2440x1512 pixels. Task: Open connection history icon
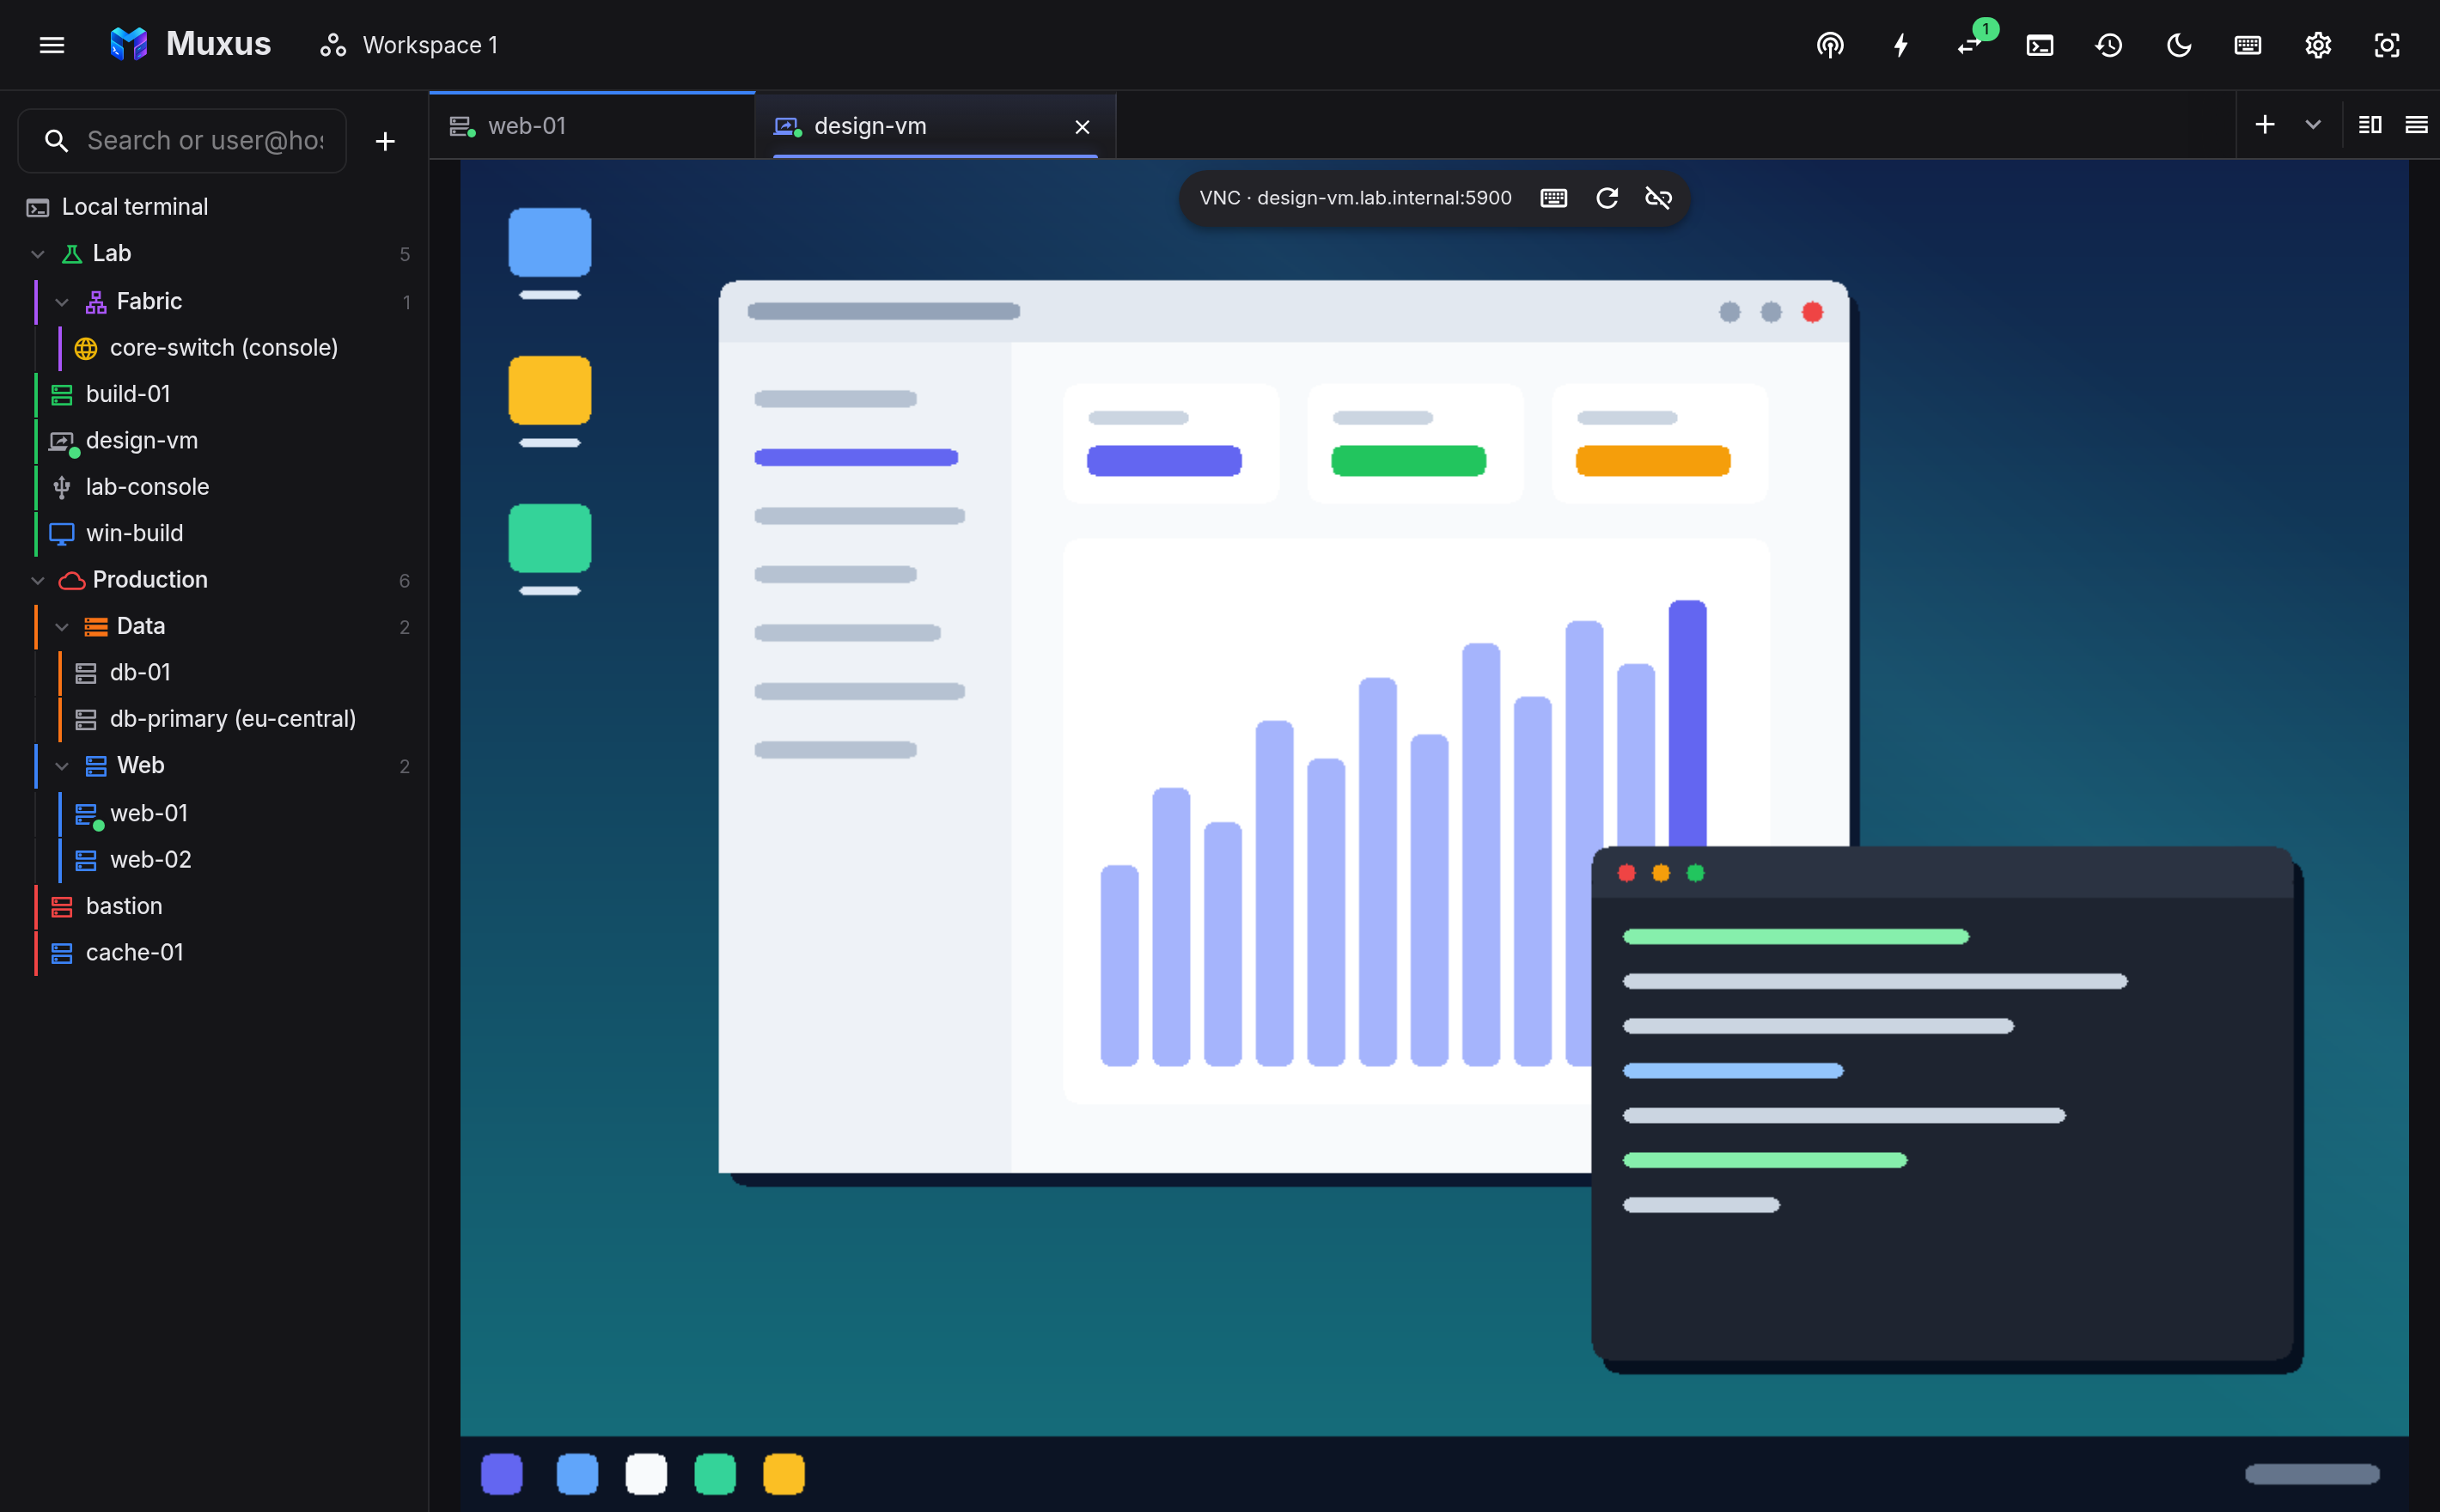point(2109,45)
